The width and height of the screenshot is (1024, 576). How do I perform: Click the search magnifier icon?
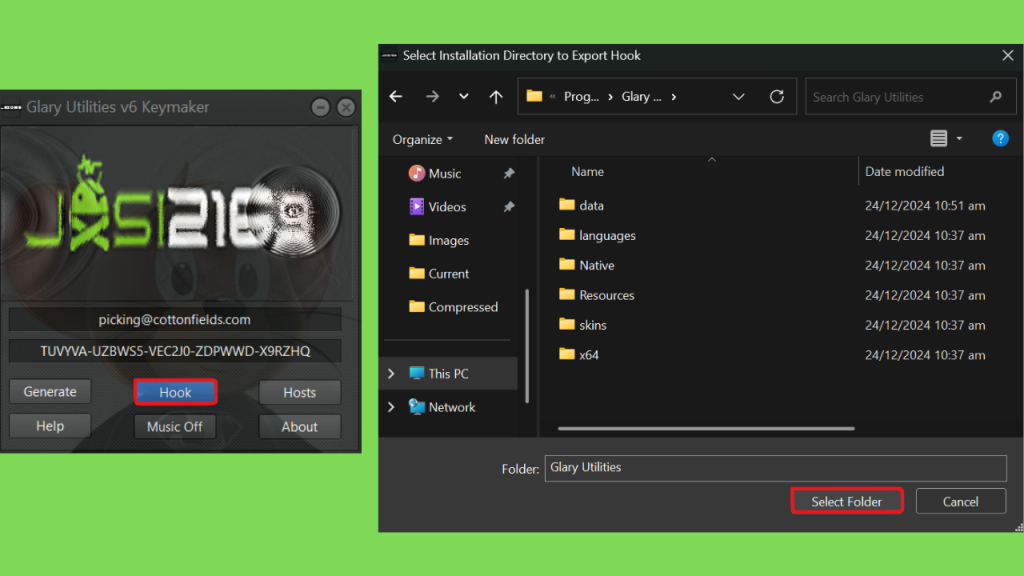[996, 97]
